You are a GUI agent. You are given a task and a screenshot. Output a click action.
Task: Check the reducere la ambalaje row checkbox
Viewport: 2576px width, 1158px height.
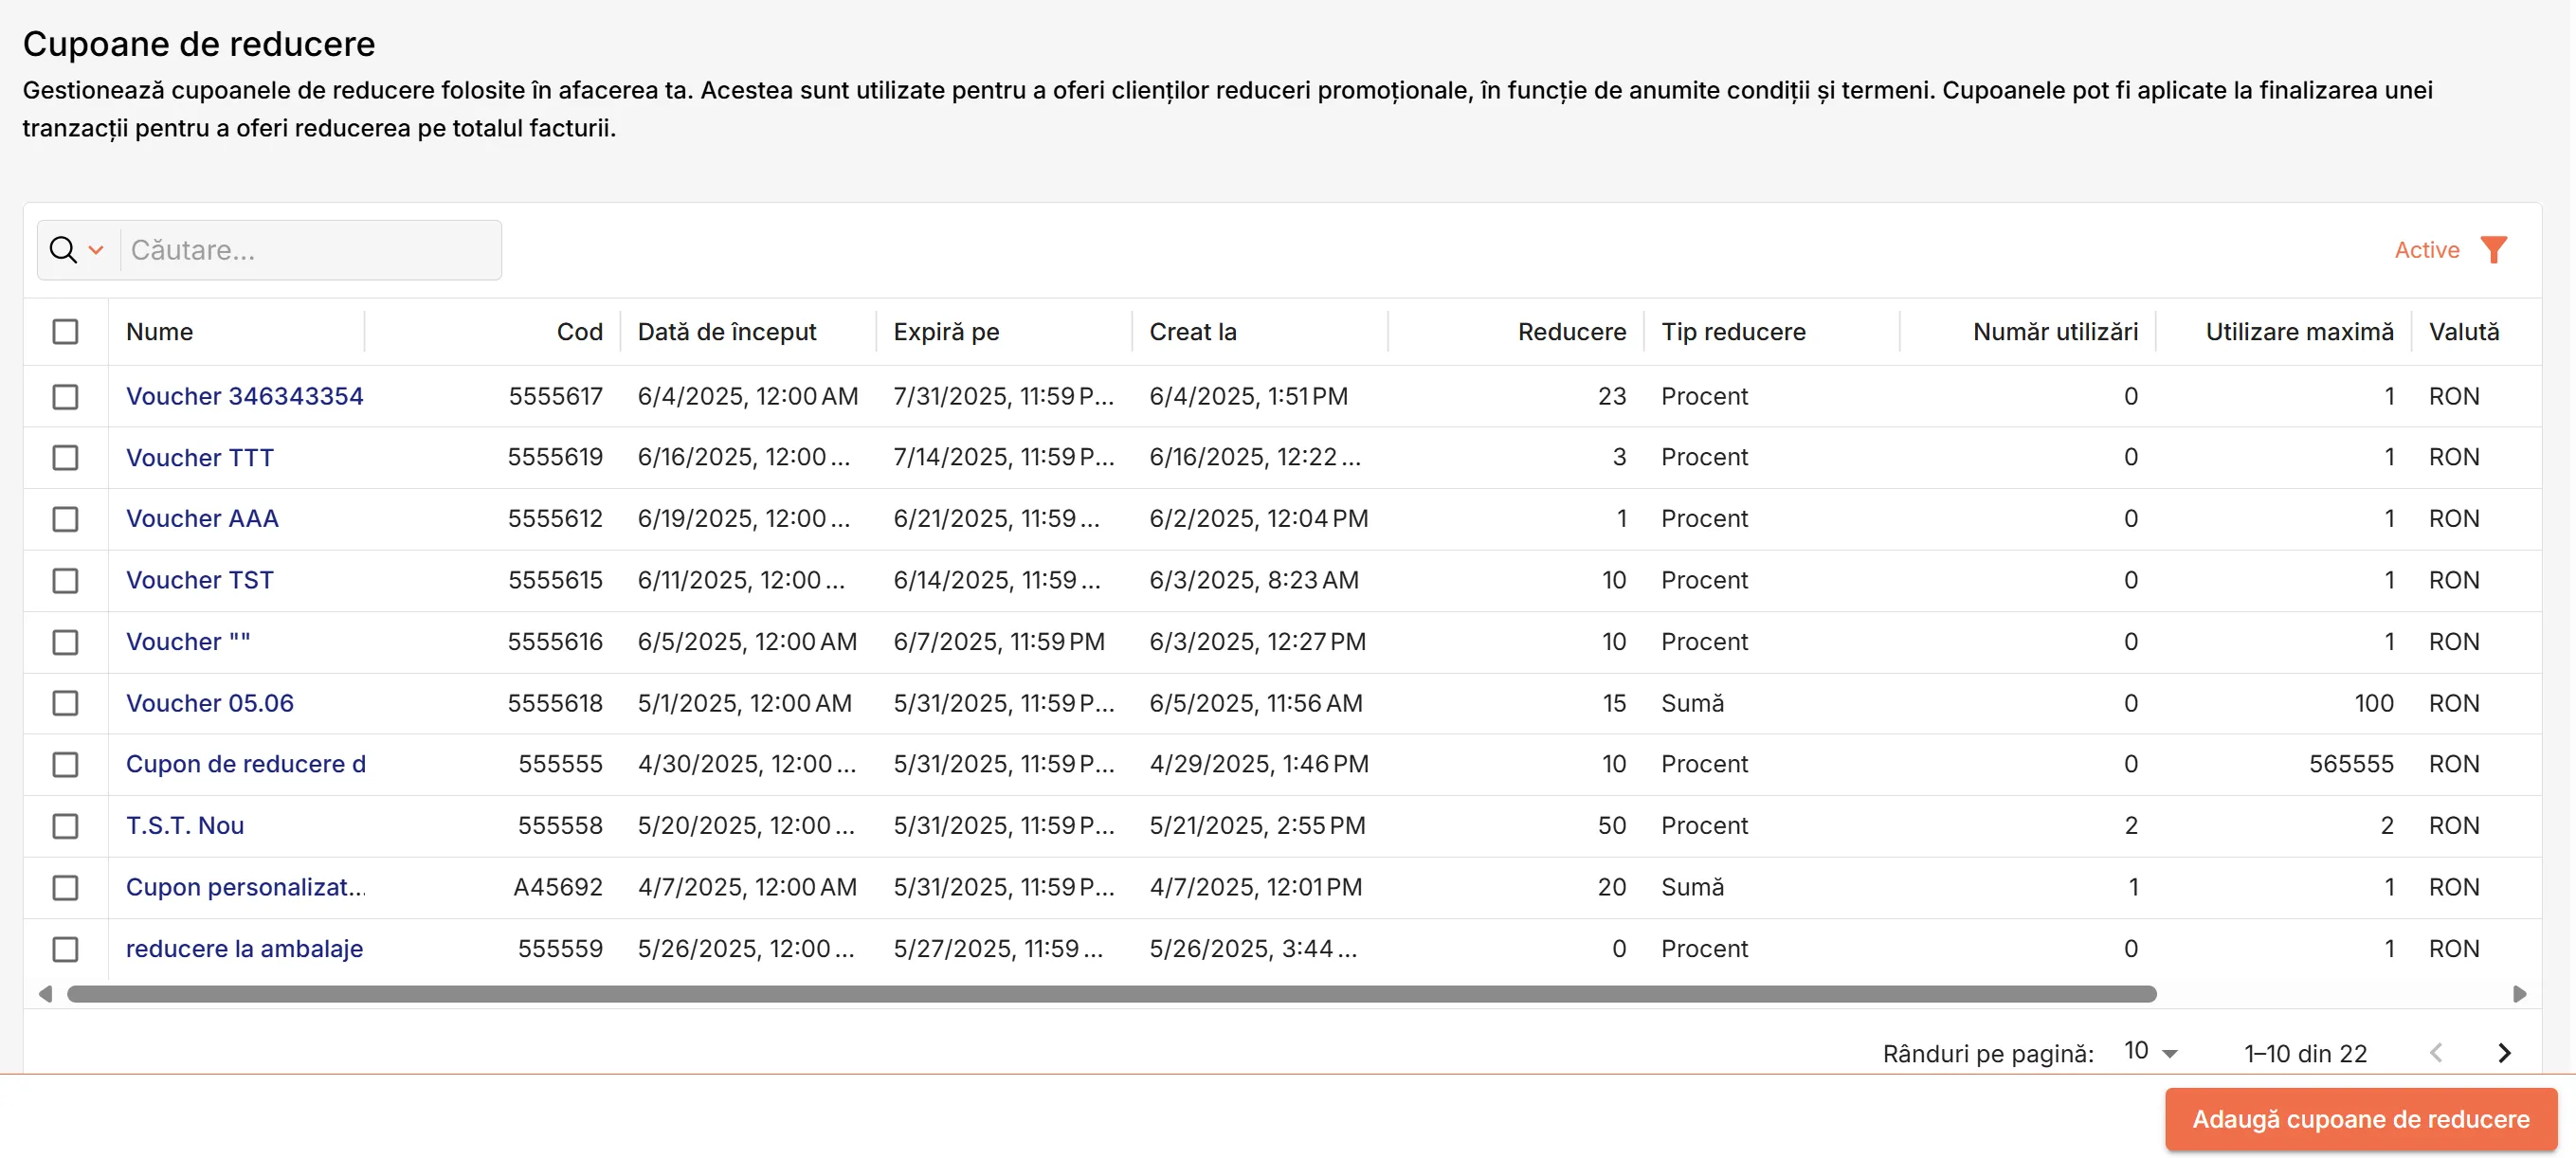(x=65, y=949)
